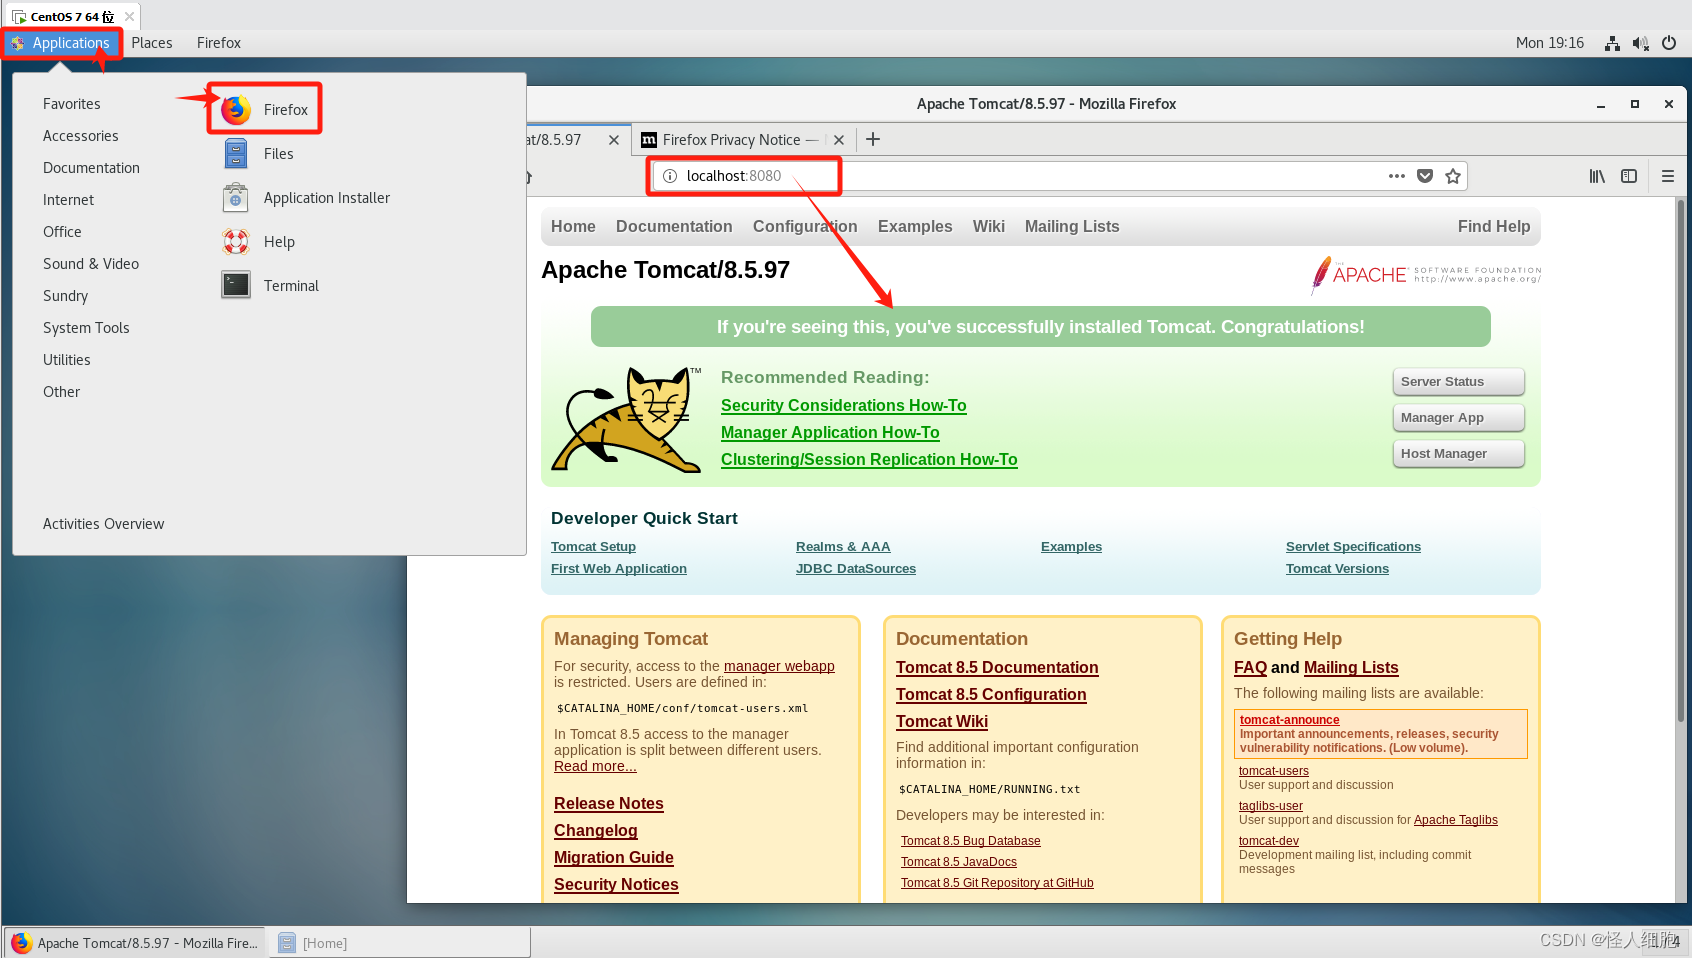Select the Favorites category

click(x=72, y=104)
